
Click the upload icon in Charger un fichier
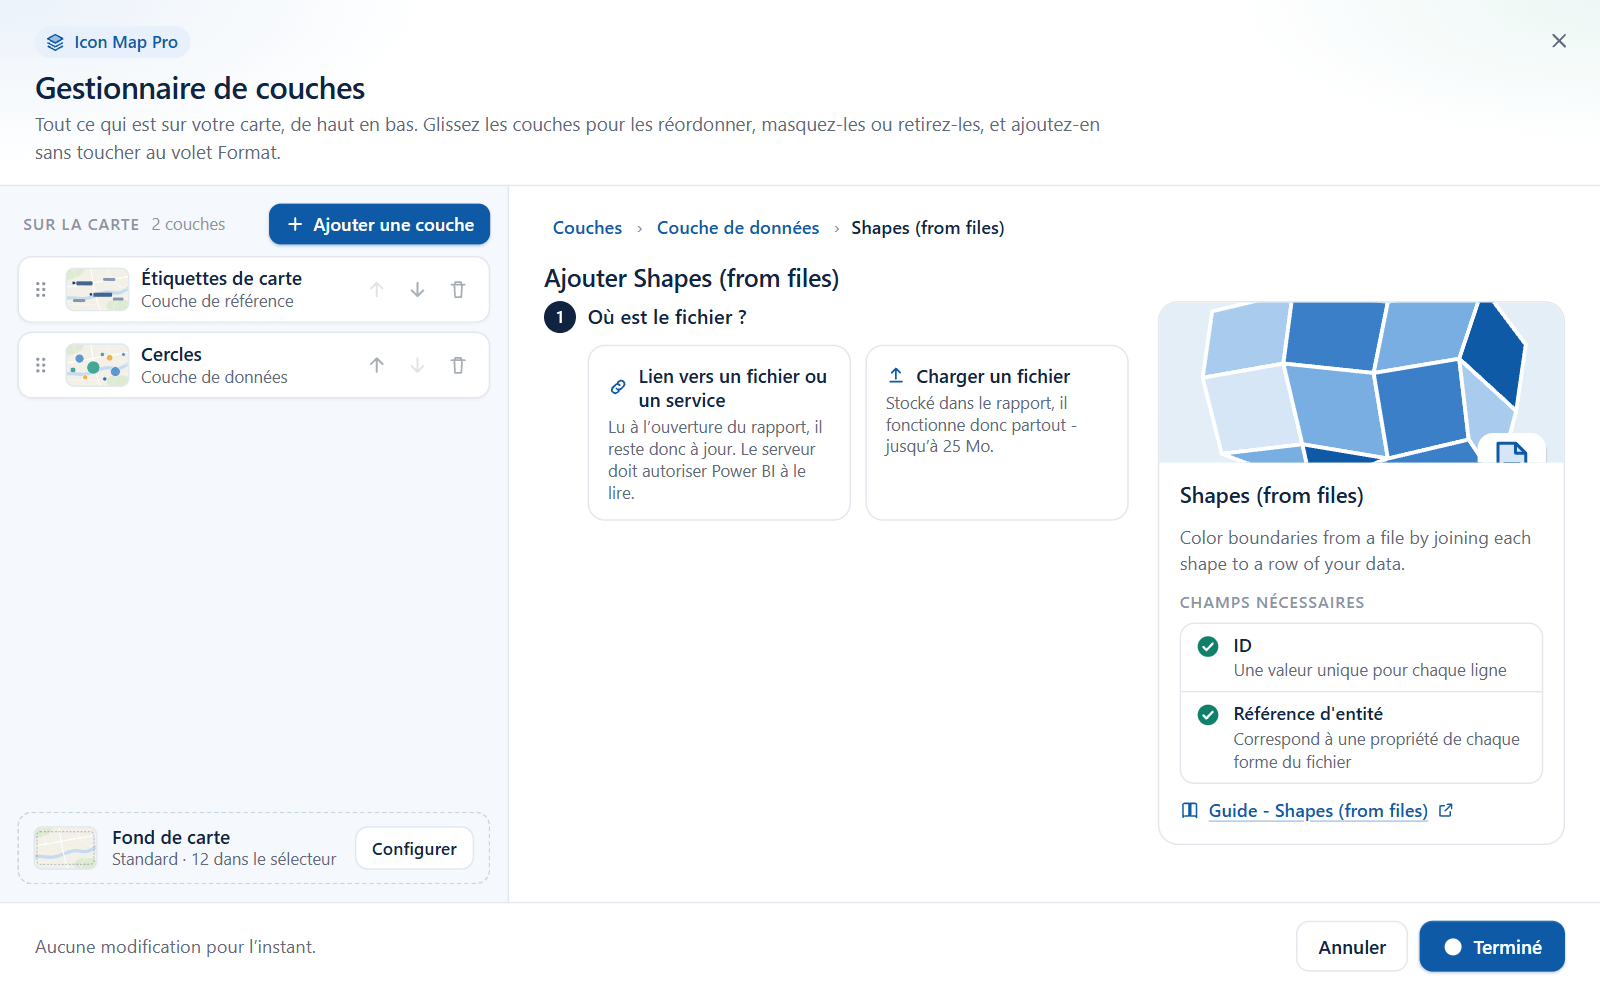point(896,376)
